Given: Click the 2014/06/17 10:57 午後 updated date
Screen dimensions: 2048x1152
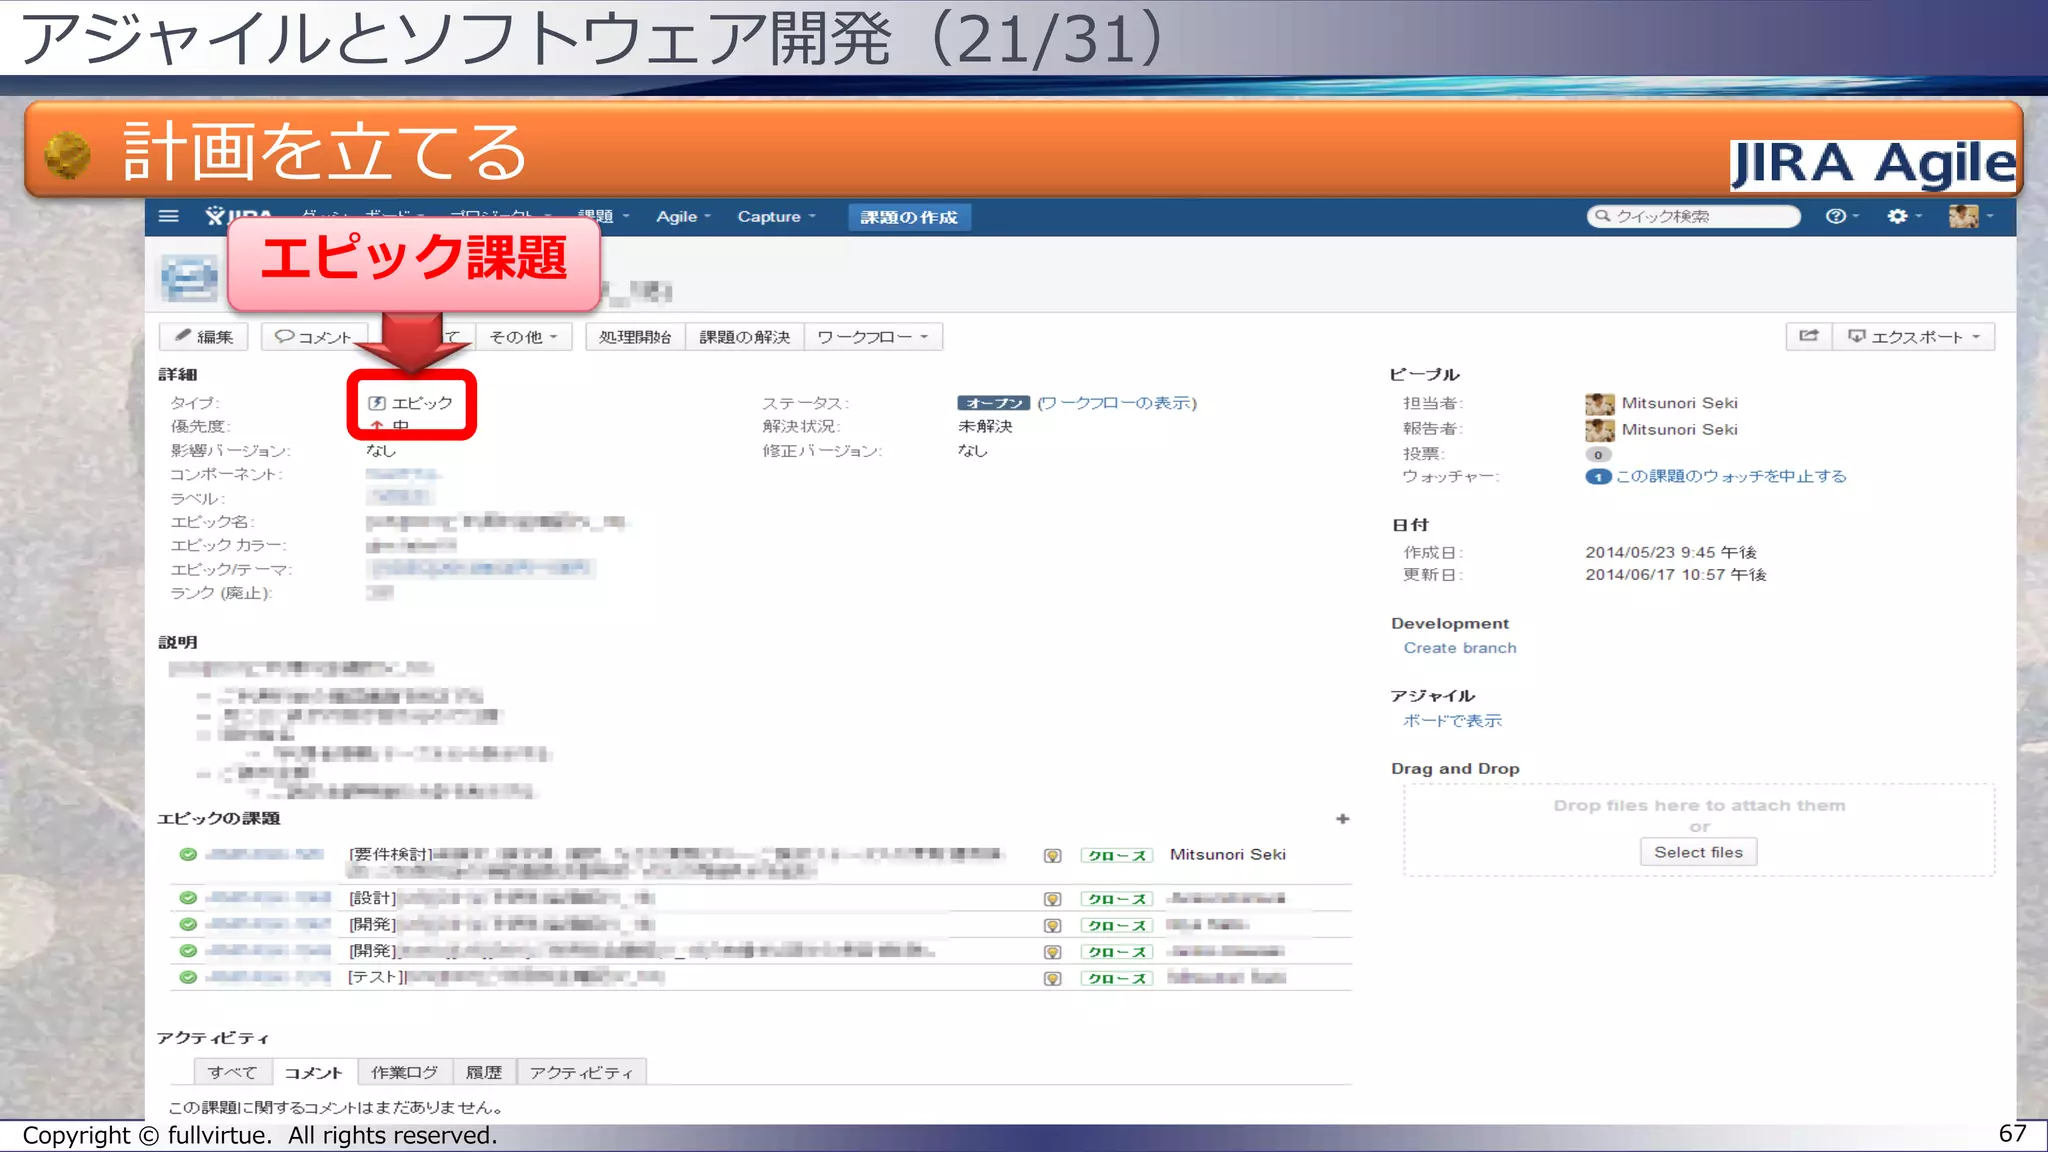Looking at the screenshot, I should pyautogui.click(x=1676, y=575).
